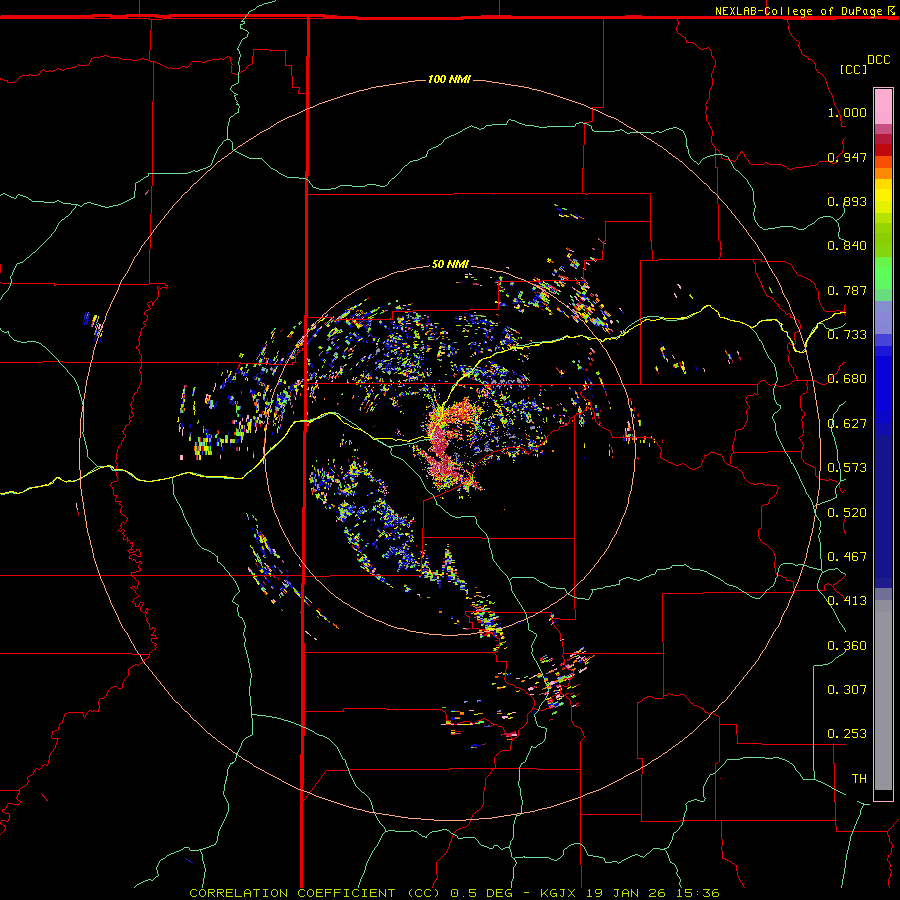
Task: Click the 0.520 scale value
Action: click(847, 513)
